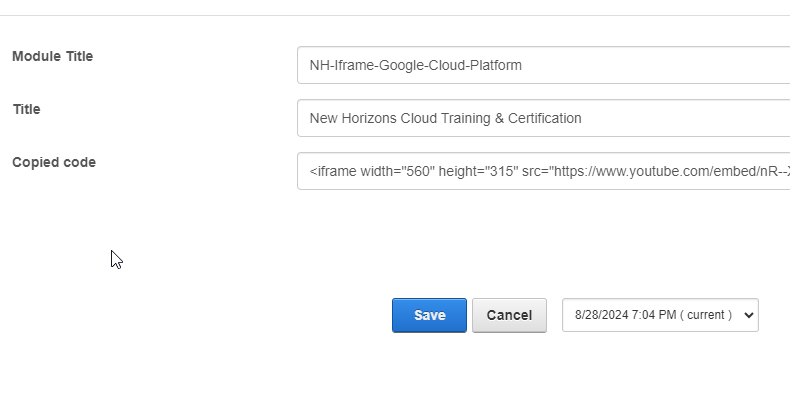Screen dimensions: 790x401
Task: Place cursor at '<iframe' tag start
Action: pos(311,171)
